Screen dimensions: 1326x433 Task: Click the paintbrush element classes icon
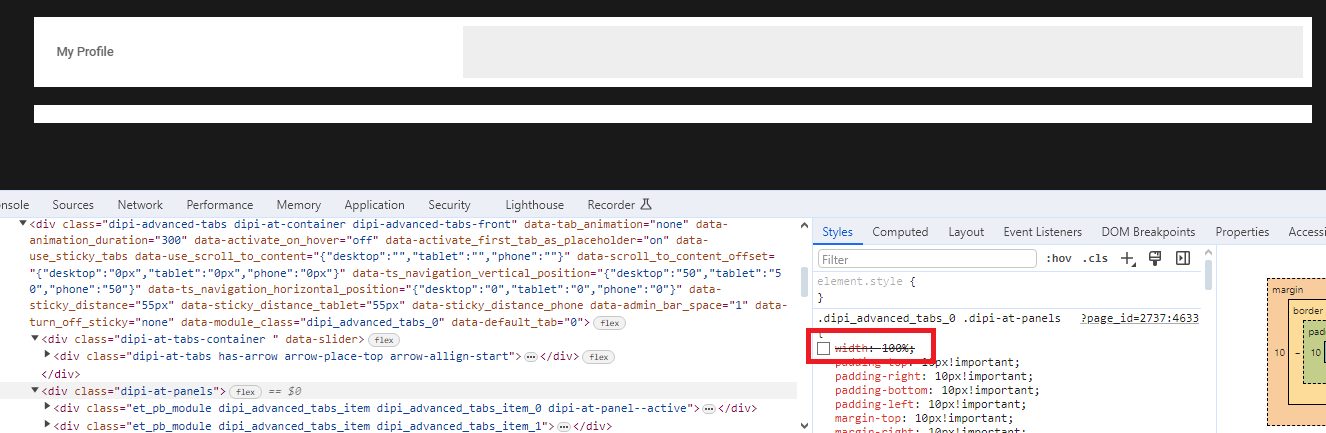pyautogui.click(x=1155, y=258)
